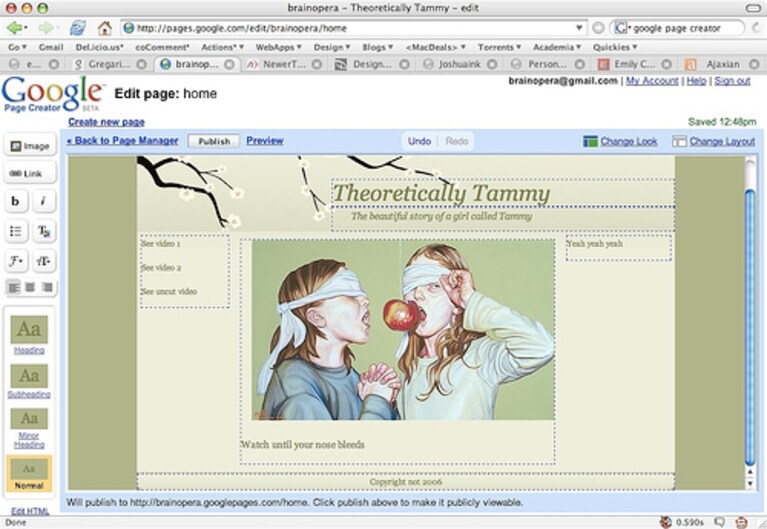Open the MacDeals bookmarks folder
This screenshot has width=767, height=529.
pyautogui.click(x=435, y=47)
